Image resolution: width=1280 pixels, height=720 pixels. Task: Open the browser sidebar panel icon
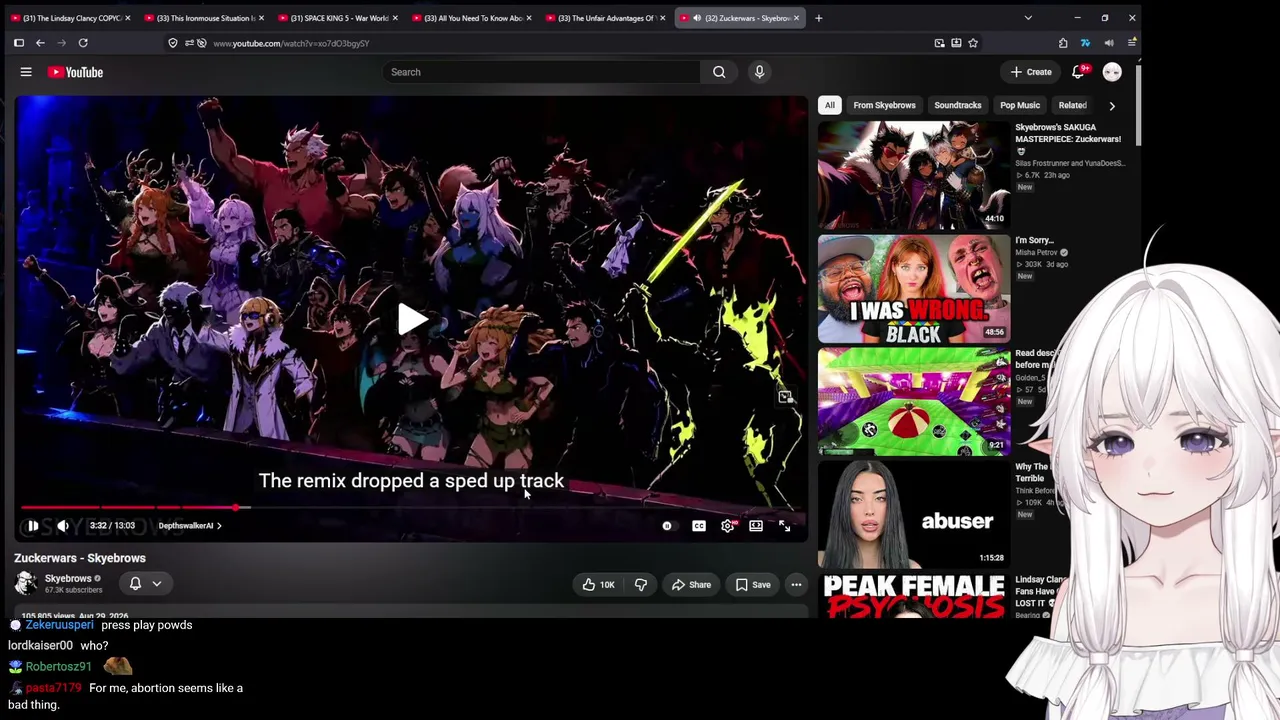click(19, 43)
